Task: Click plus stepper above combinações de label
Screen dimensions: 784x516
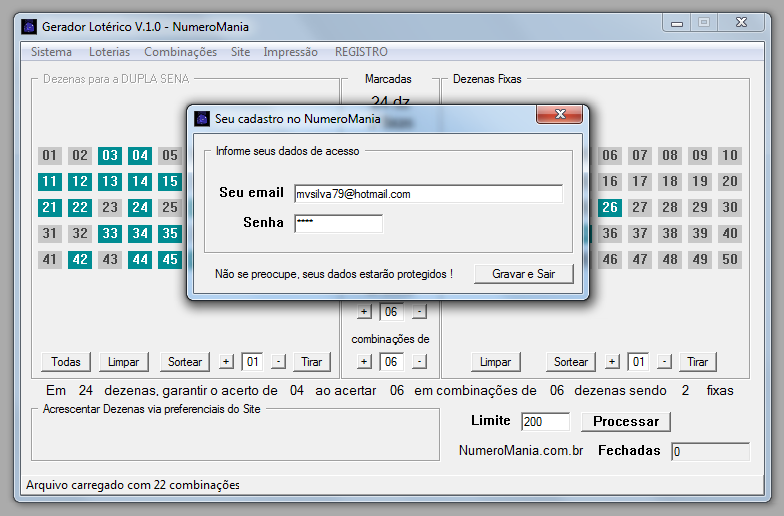Action: (364, 312)
